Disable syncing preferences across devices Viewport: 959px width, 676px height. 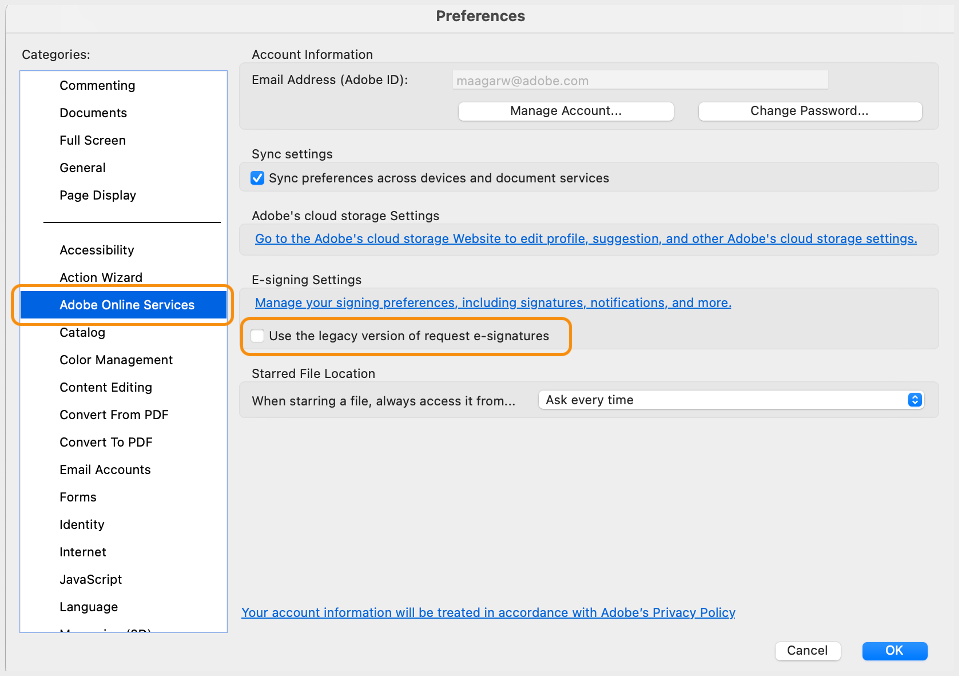point(258,178)
